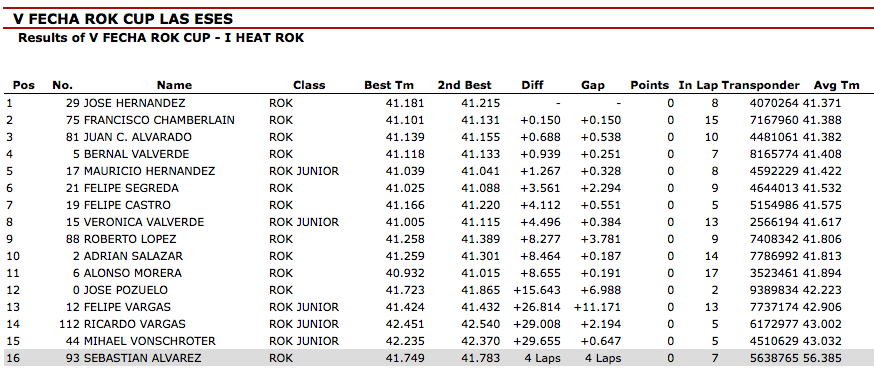Click the Pos column header

pos(23,85)
